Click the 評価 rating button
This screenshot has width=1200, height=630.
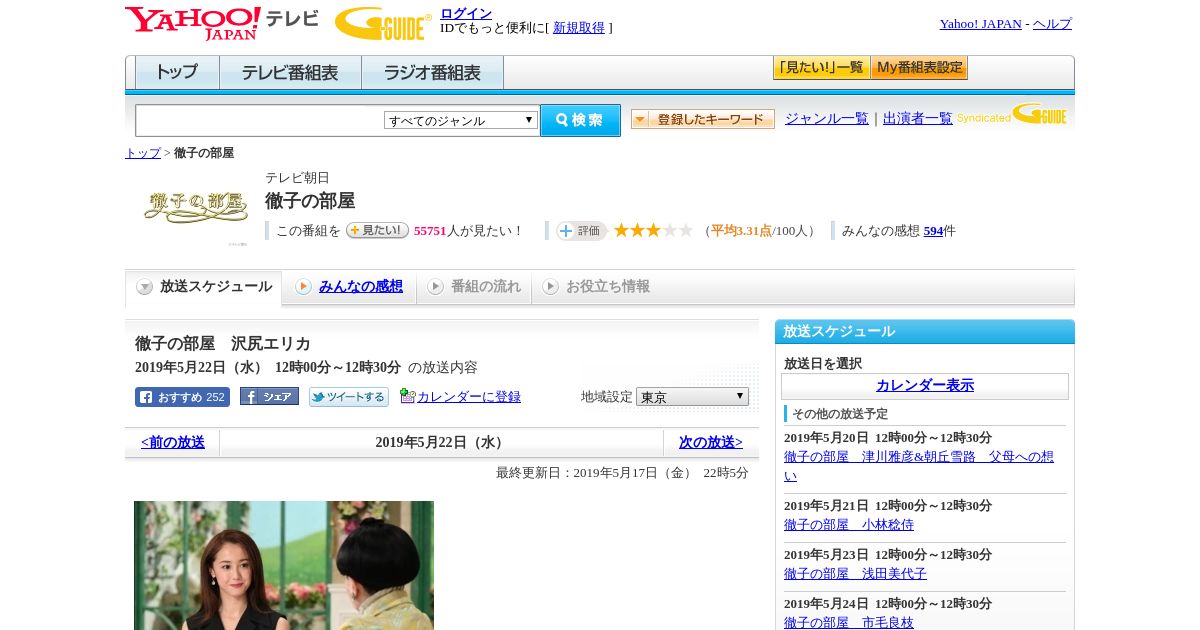581,231
